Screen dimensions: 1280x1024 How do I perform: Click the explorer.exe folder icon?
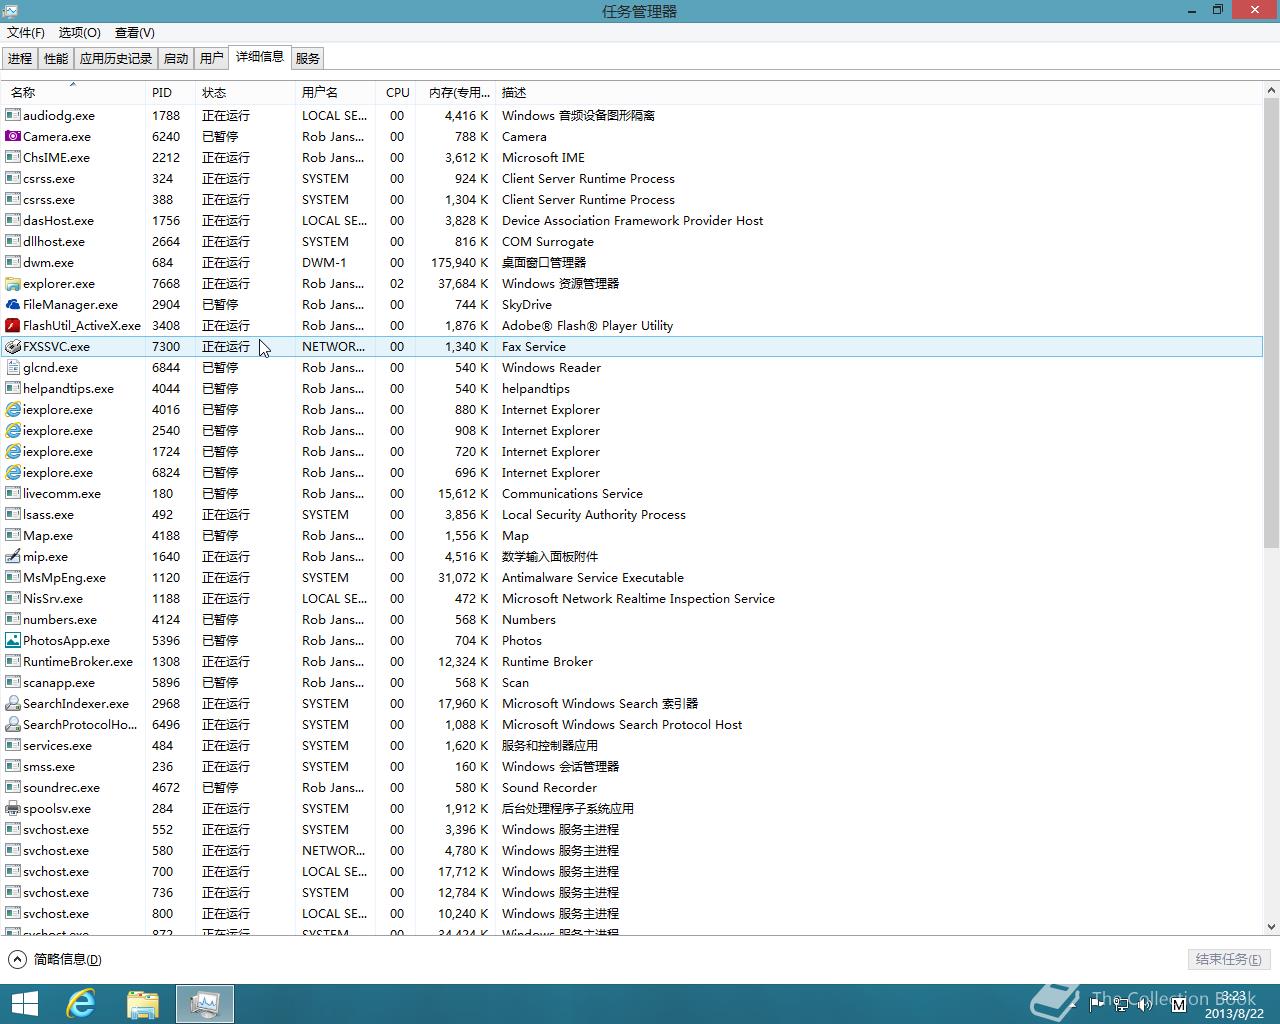(13, 283)
